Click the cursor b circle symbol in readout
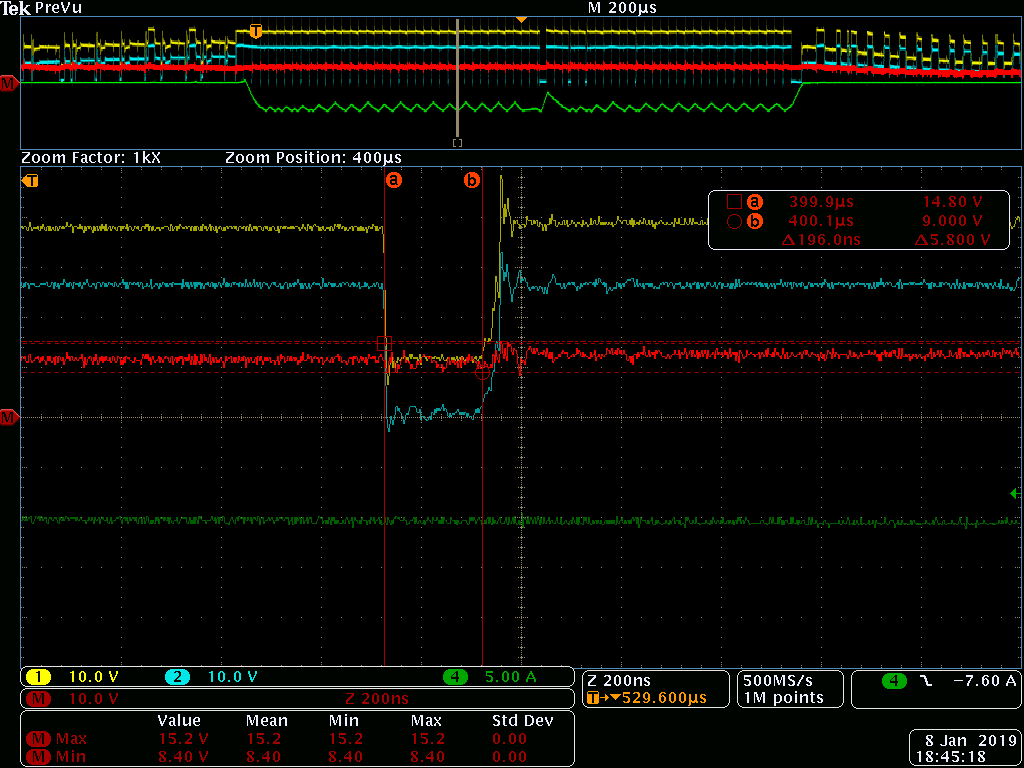Viewport: 1024px width, 768px height. (x=734, y=221)
